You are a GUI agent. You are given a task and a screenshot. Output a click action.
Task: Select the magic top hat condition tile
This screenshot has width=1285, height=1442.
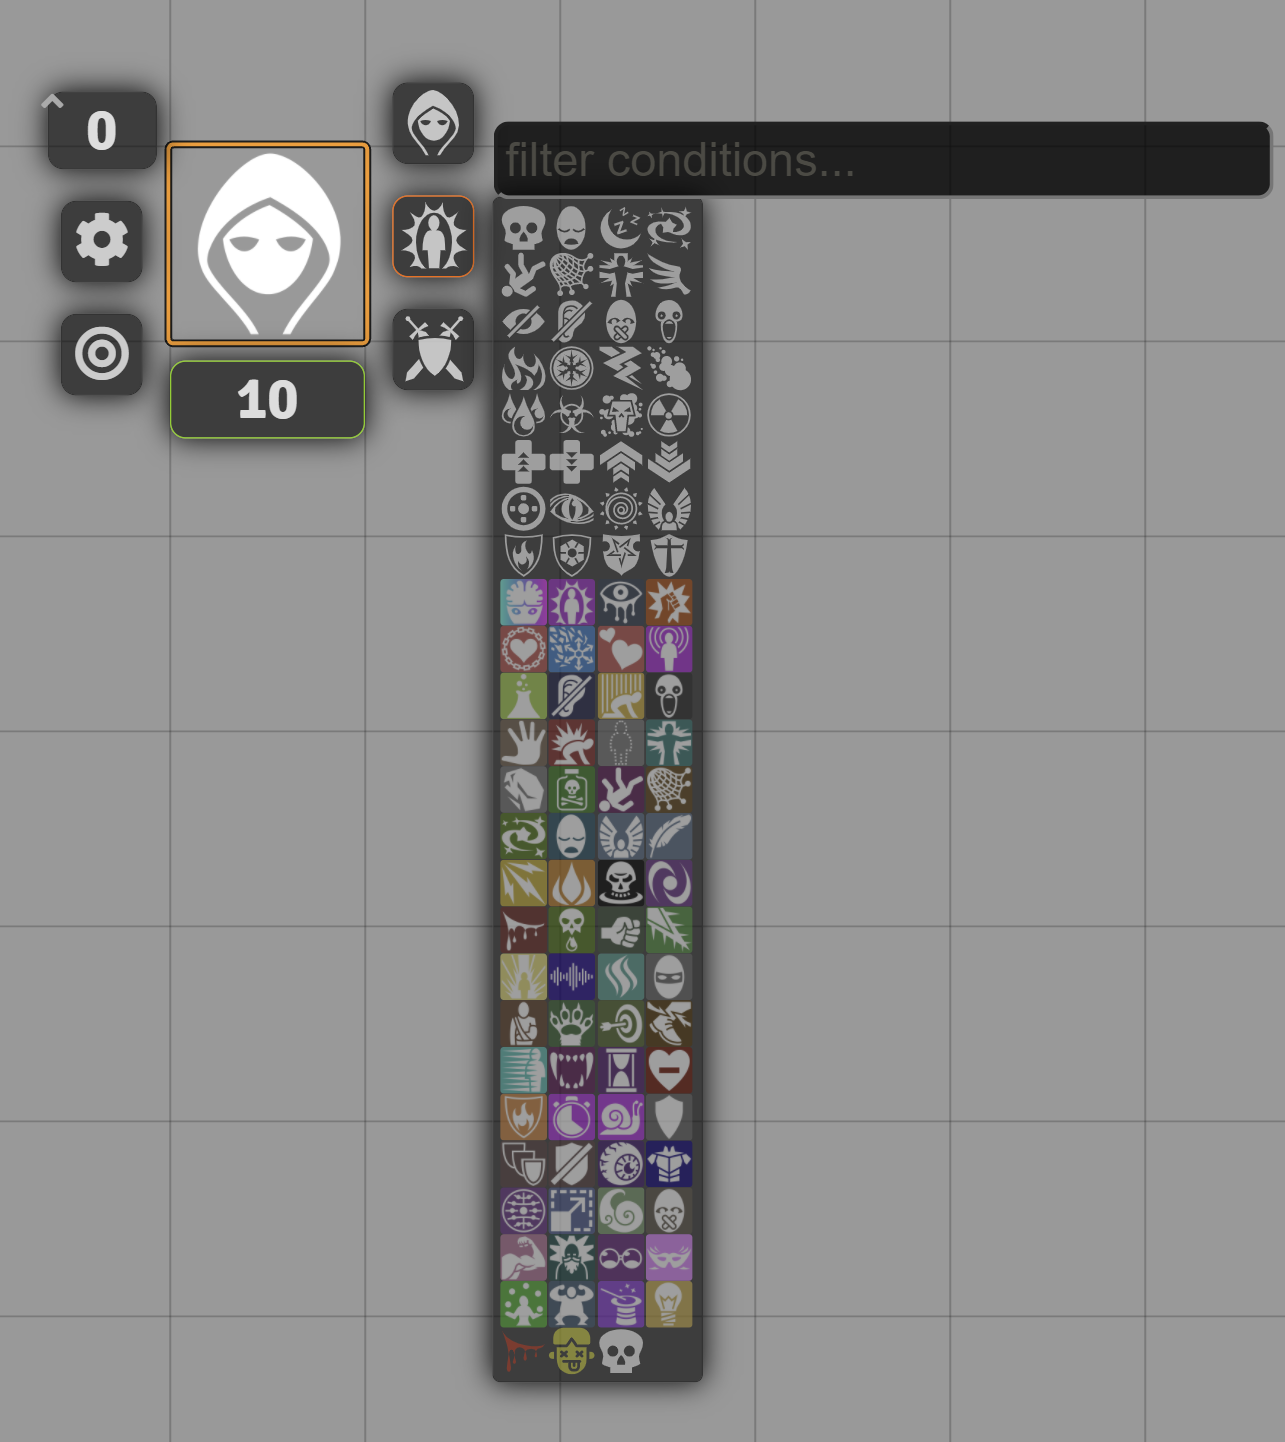(x=620, y=1304)
